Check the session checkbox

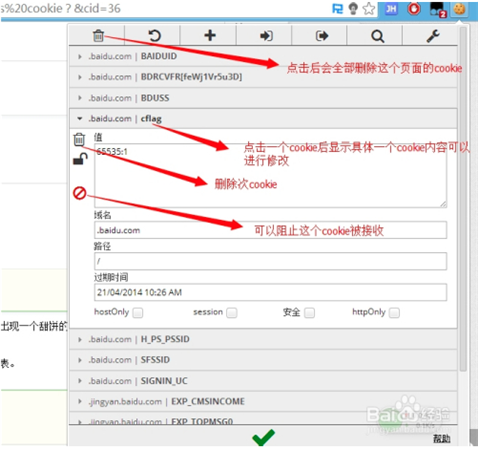pos(232,313)
